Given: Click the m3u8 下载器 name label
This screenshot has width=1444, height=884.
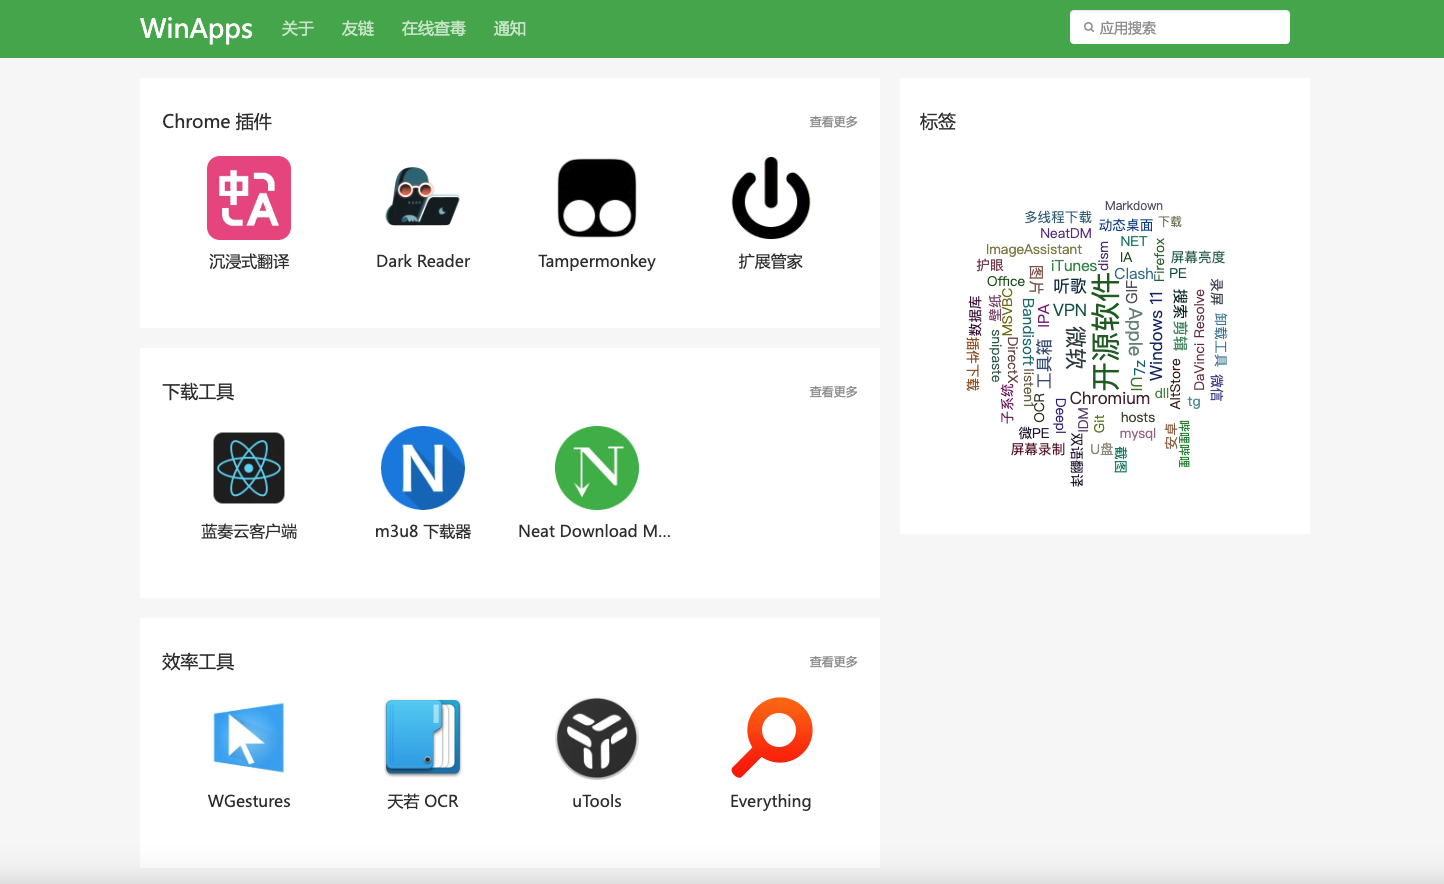Looking at the screenshot, I should [x=423, y=532].
